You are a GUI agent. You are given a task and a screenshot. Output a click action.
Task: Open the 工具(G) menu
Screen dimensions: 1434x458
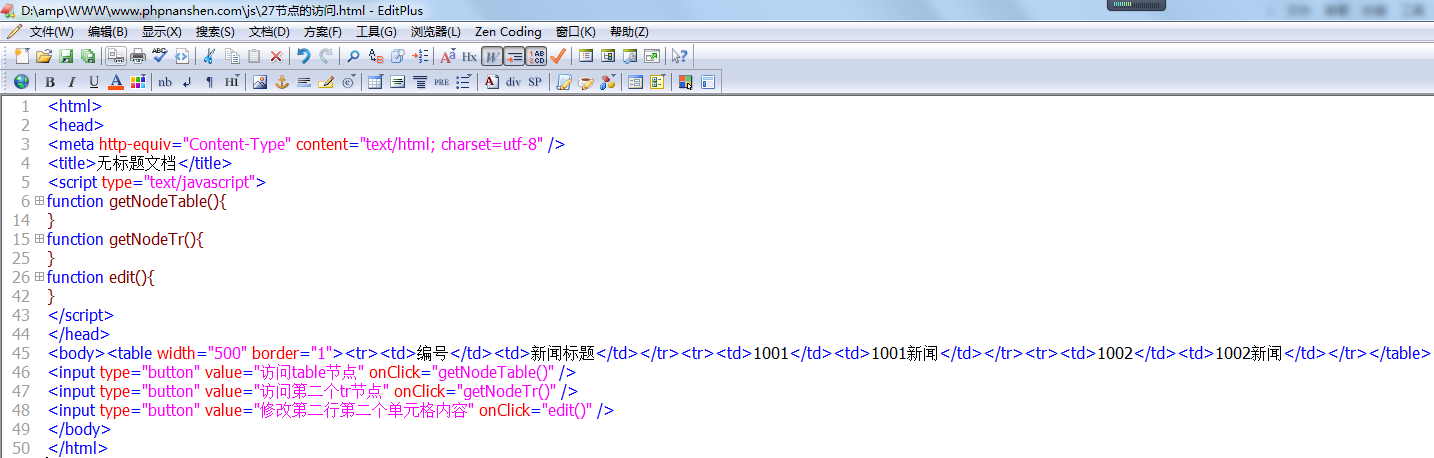click(376, 32)
